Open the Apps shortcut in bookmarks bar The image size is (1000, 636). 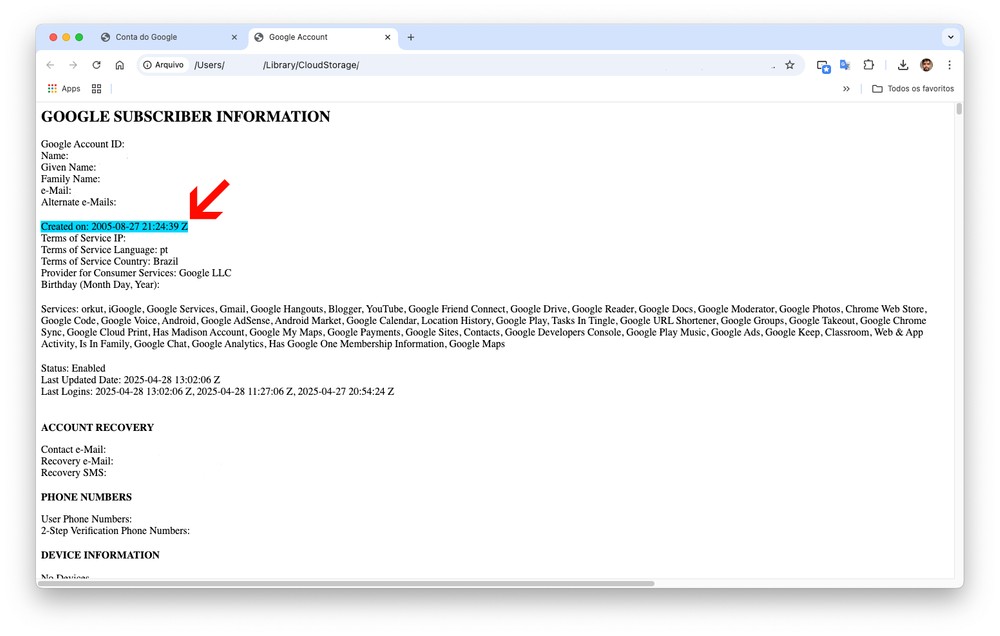pyautogui.click(x=64, y=89)
